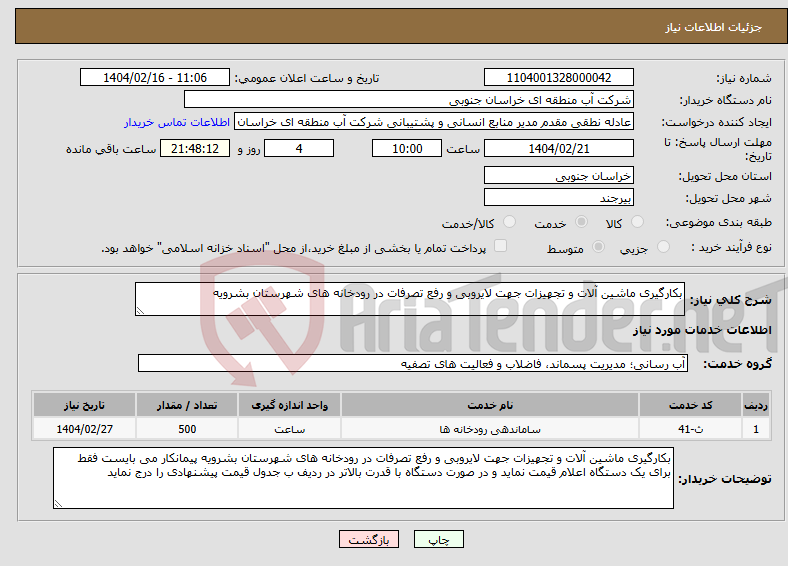The height and width of the screenshot is (566, 788).
Task: Select the کالا radio button
Action: [x=637, y=222]
